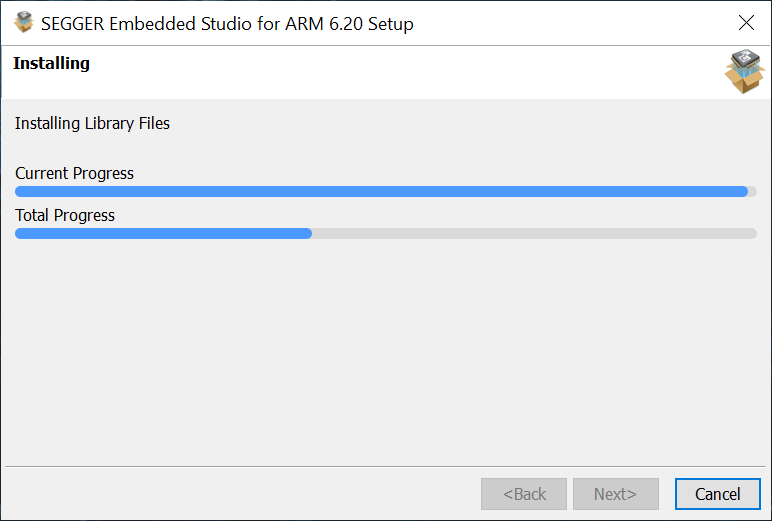Click the window title text in the title bar
The width and height of the screenshot is (772, 521).
(227, 23)
